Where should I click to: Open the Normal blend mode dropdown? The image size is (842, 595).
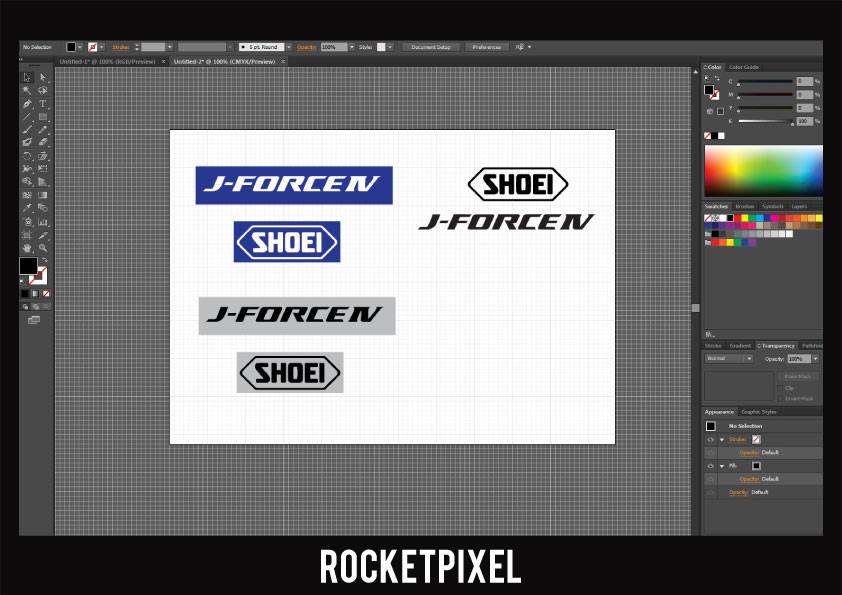[x=729, y=358]
